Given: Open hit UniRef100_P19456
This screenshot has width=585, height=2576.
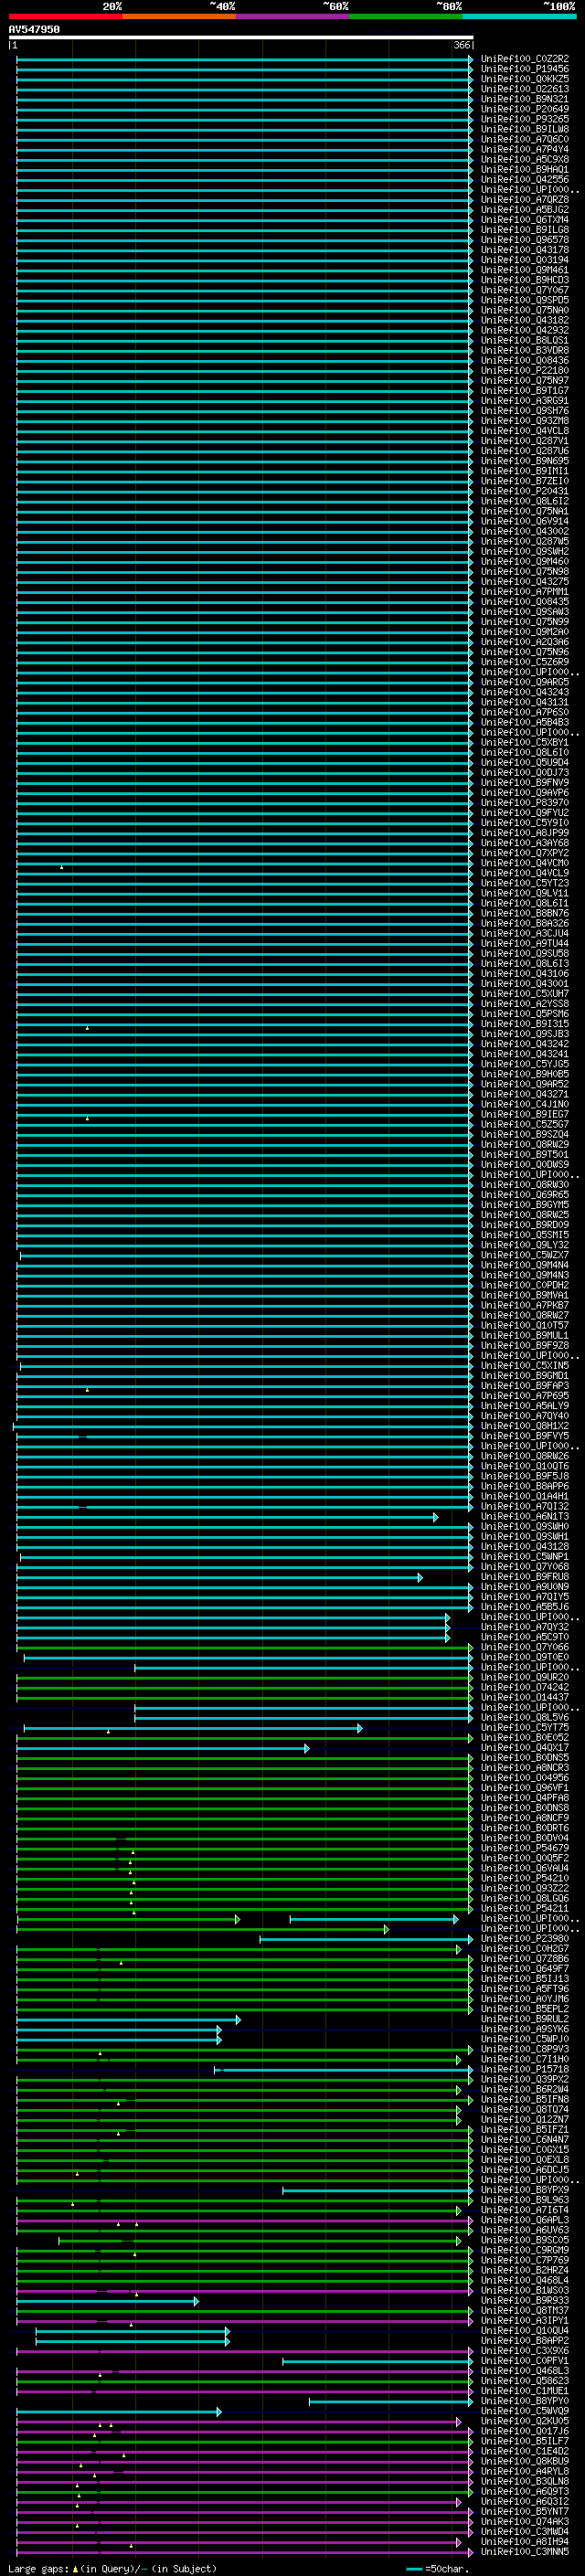Looking at the screenshot, I should coord(525,69).
